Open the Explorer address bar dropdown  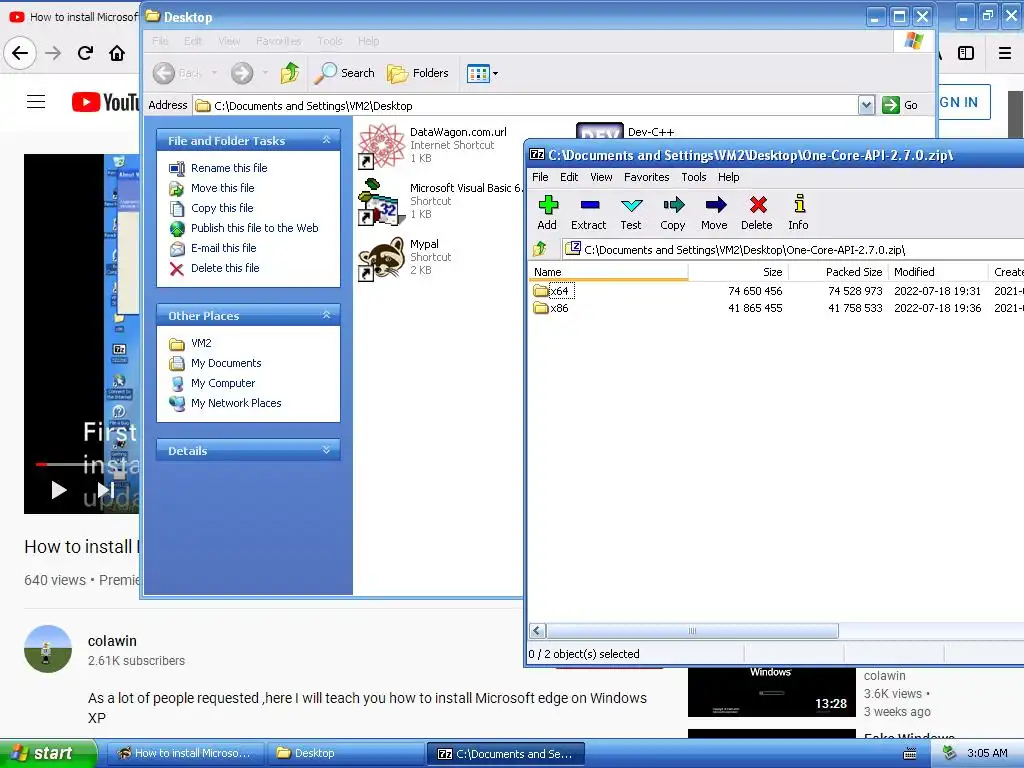click(x=866, y=105)
